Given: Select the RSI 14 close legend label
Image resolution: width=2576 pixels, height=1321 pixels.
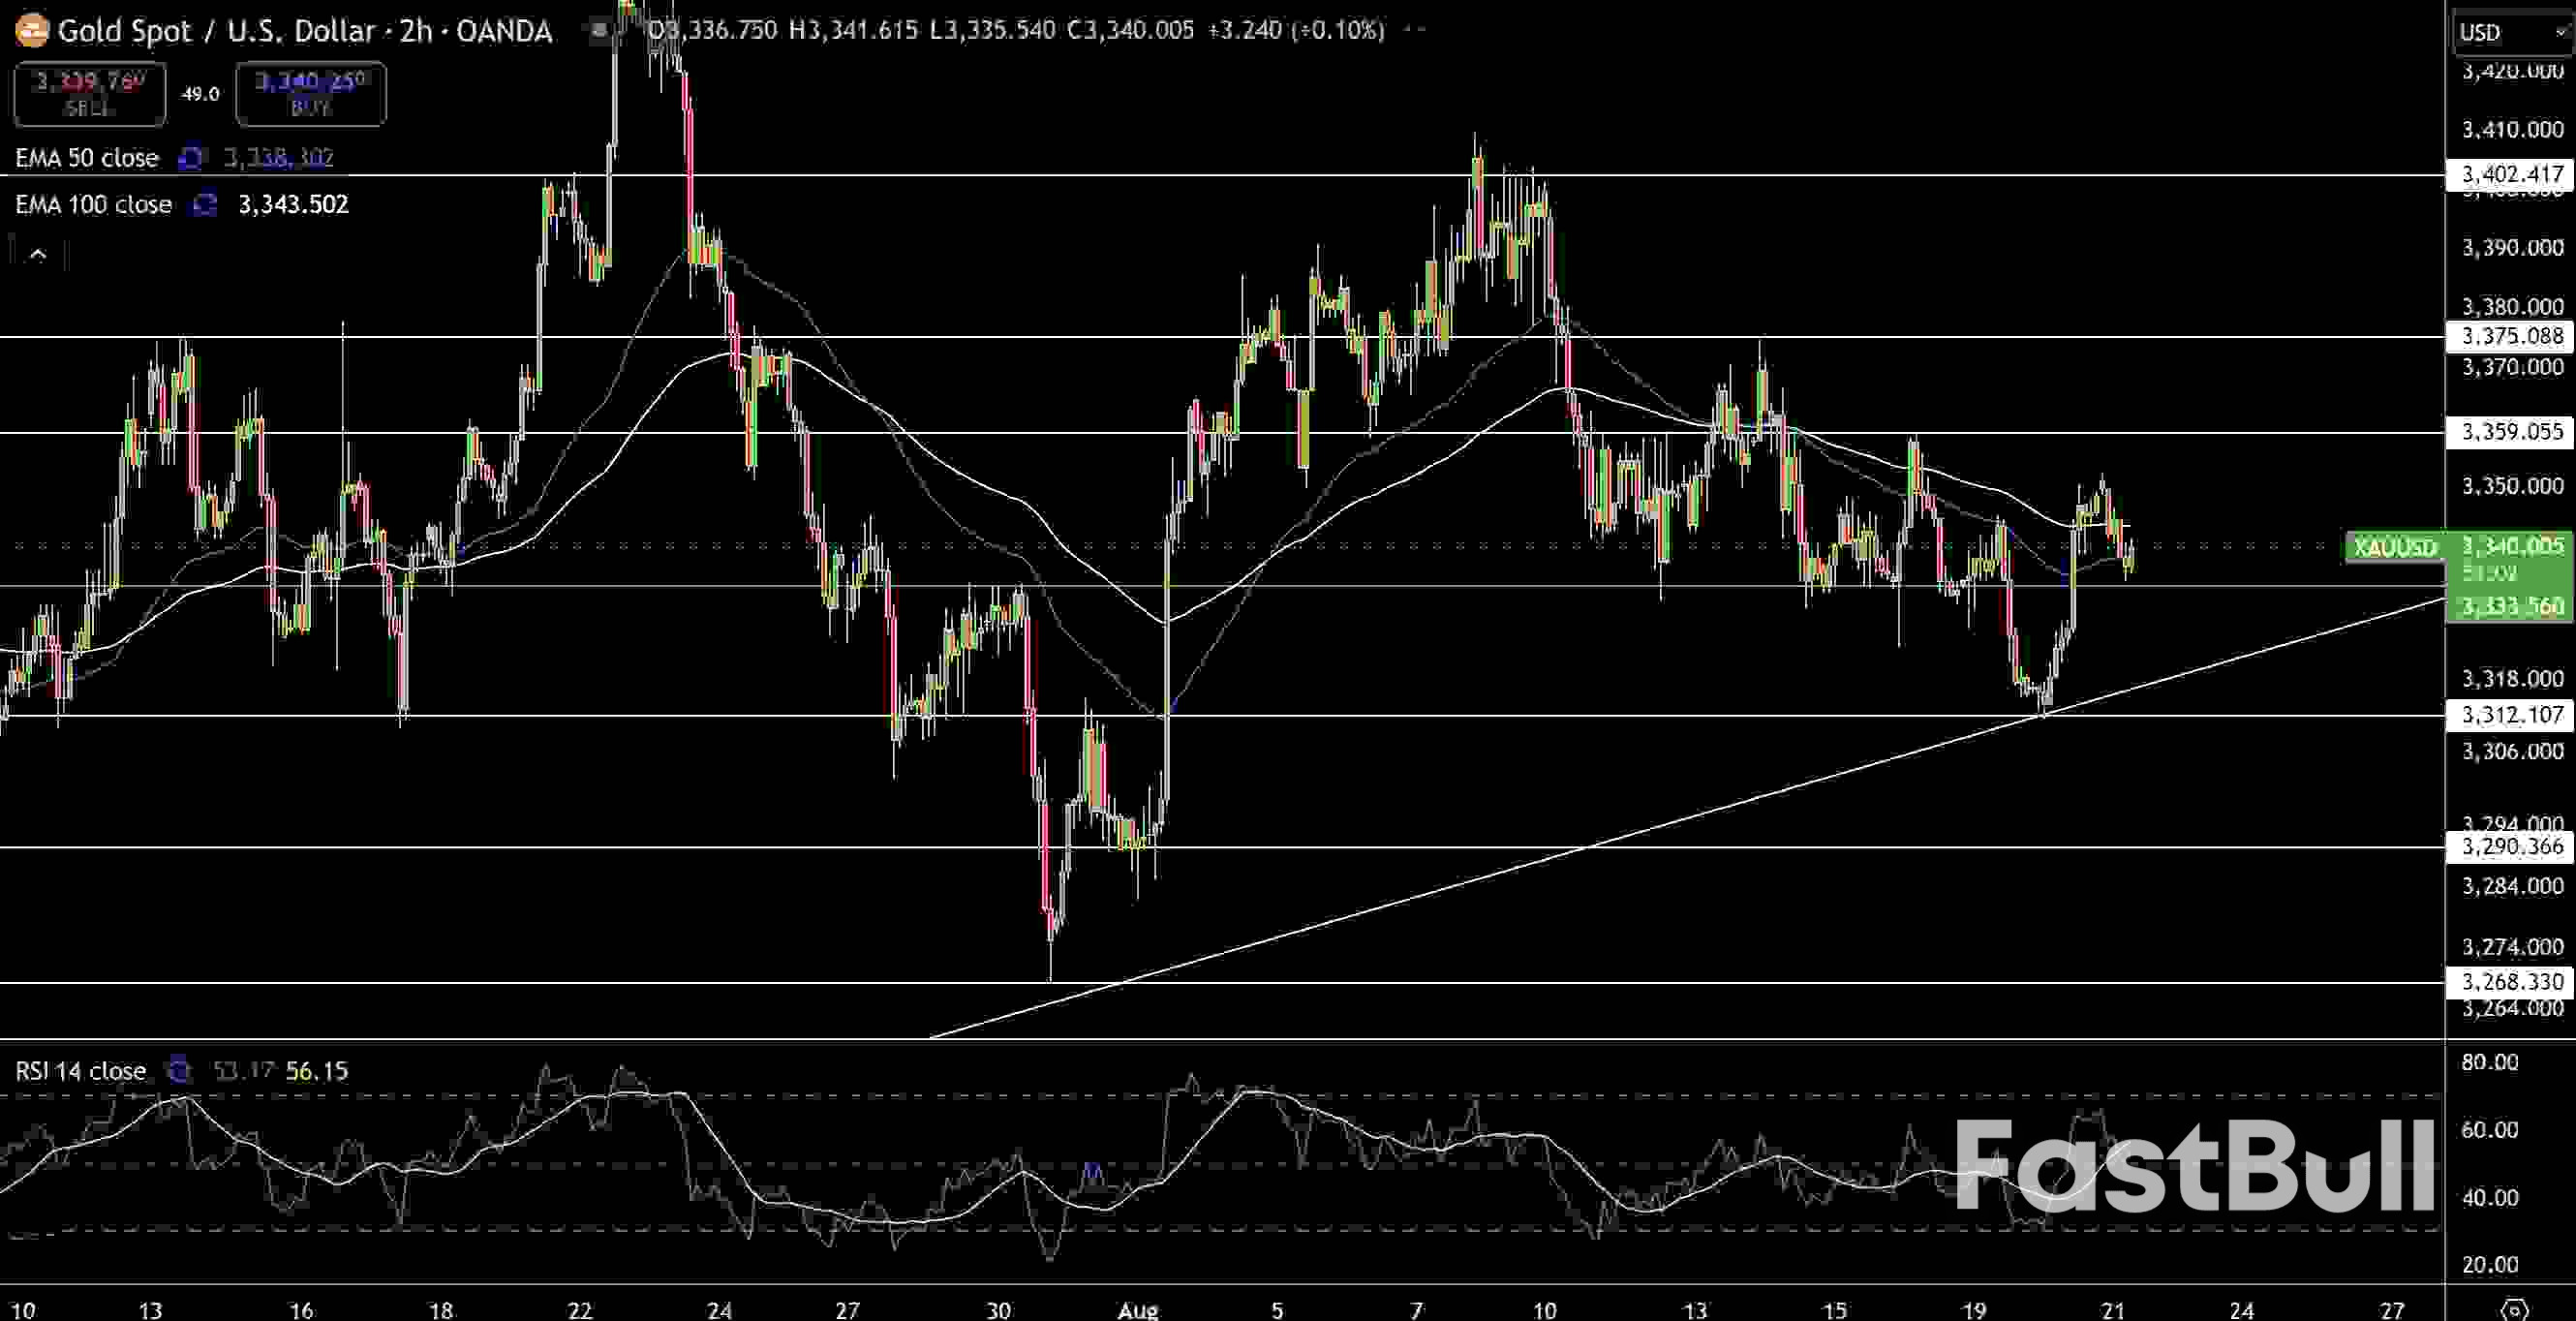Looking at the screenshot, I should point(81,1071).
